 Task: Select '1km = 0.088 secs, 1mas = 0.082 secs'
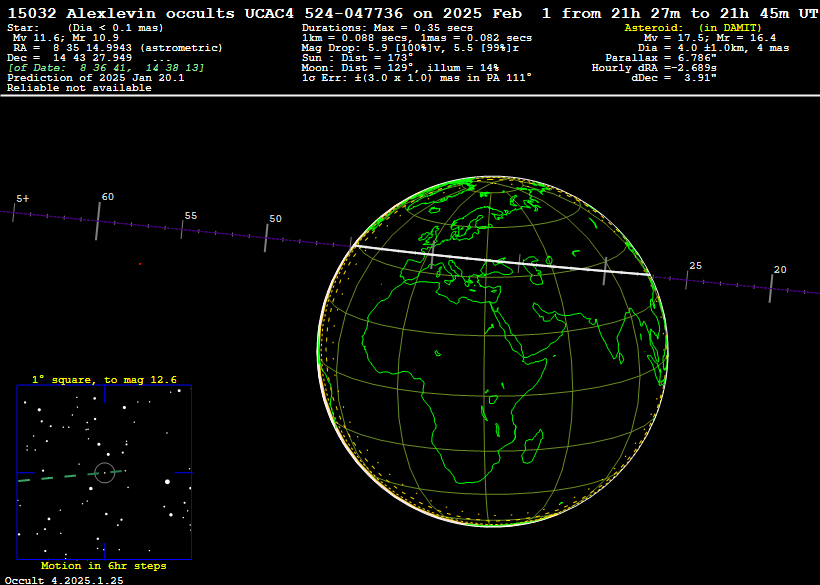(417, 38)
